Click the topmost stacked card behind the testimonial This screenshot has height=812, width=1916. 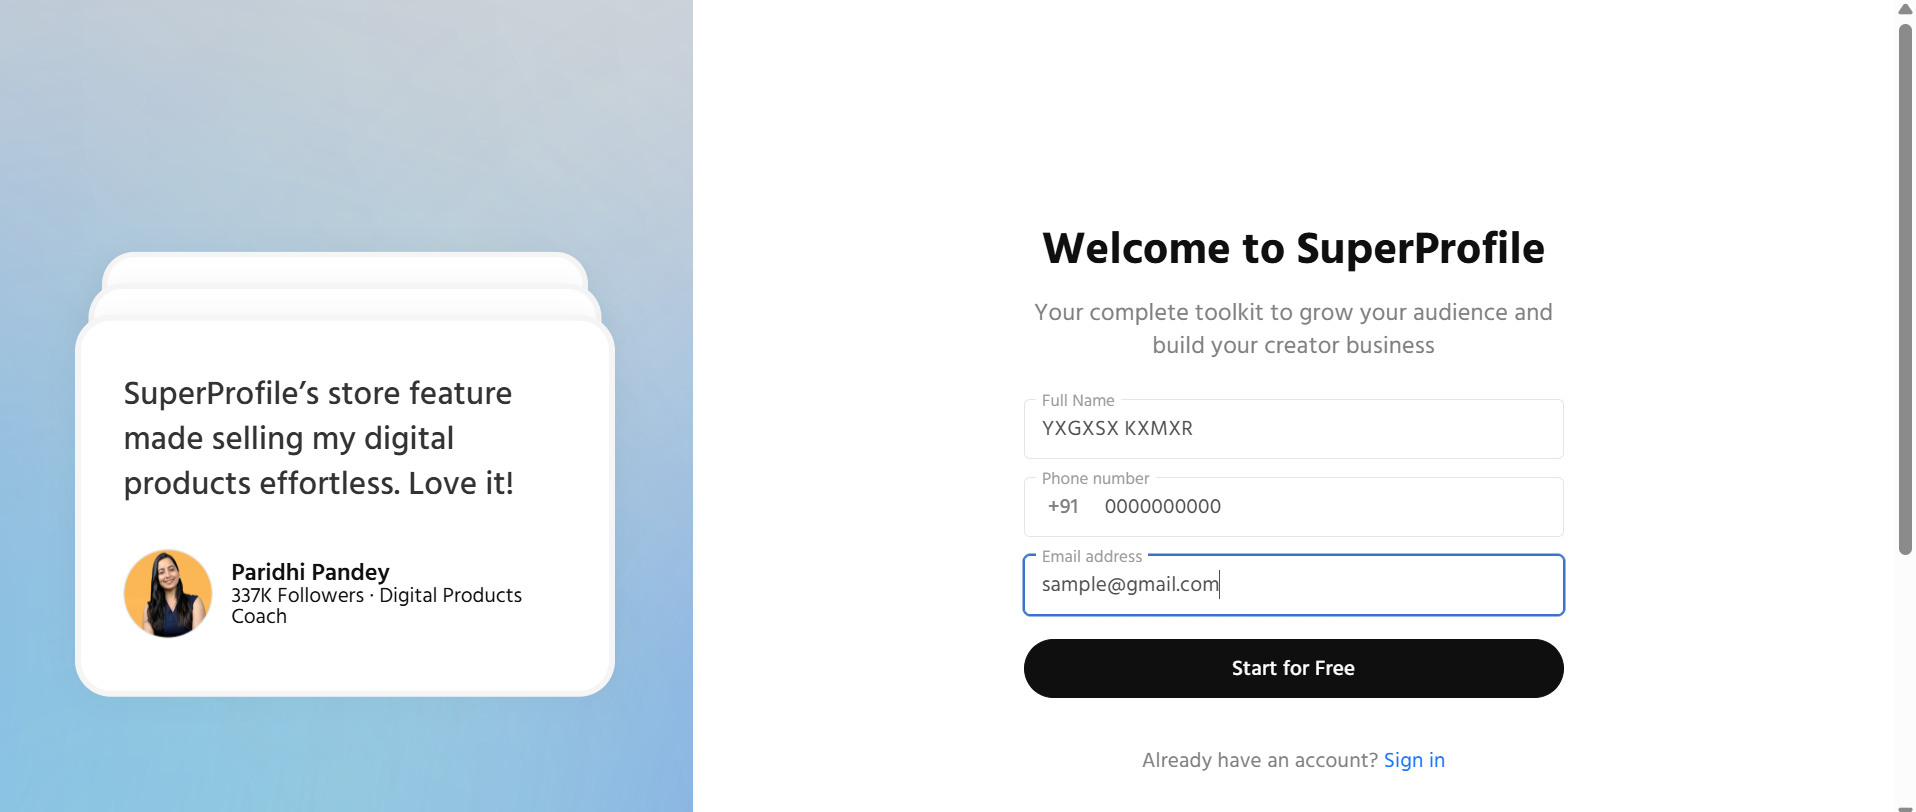344,266
